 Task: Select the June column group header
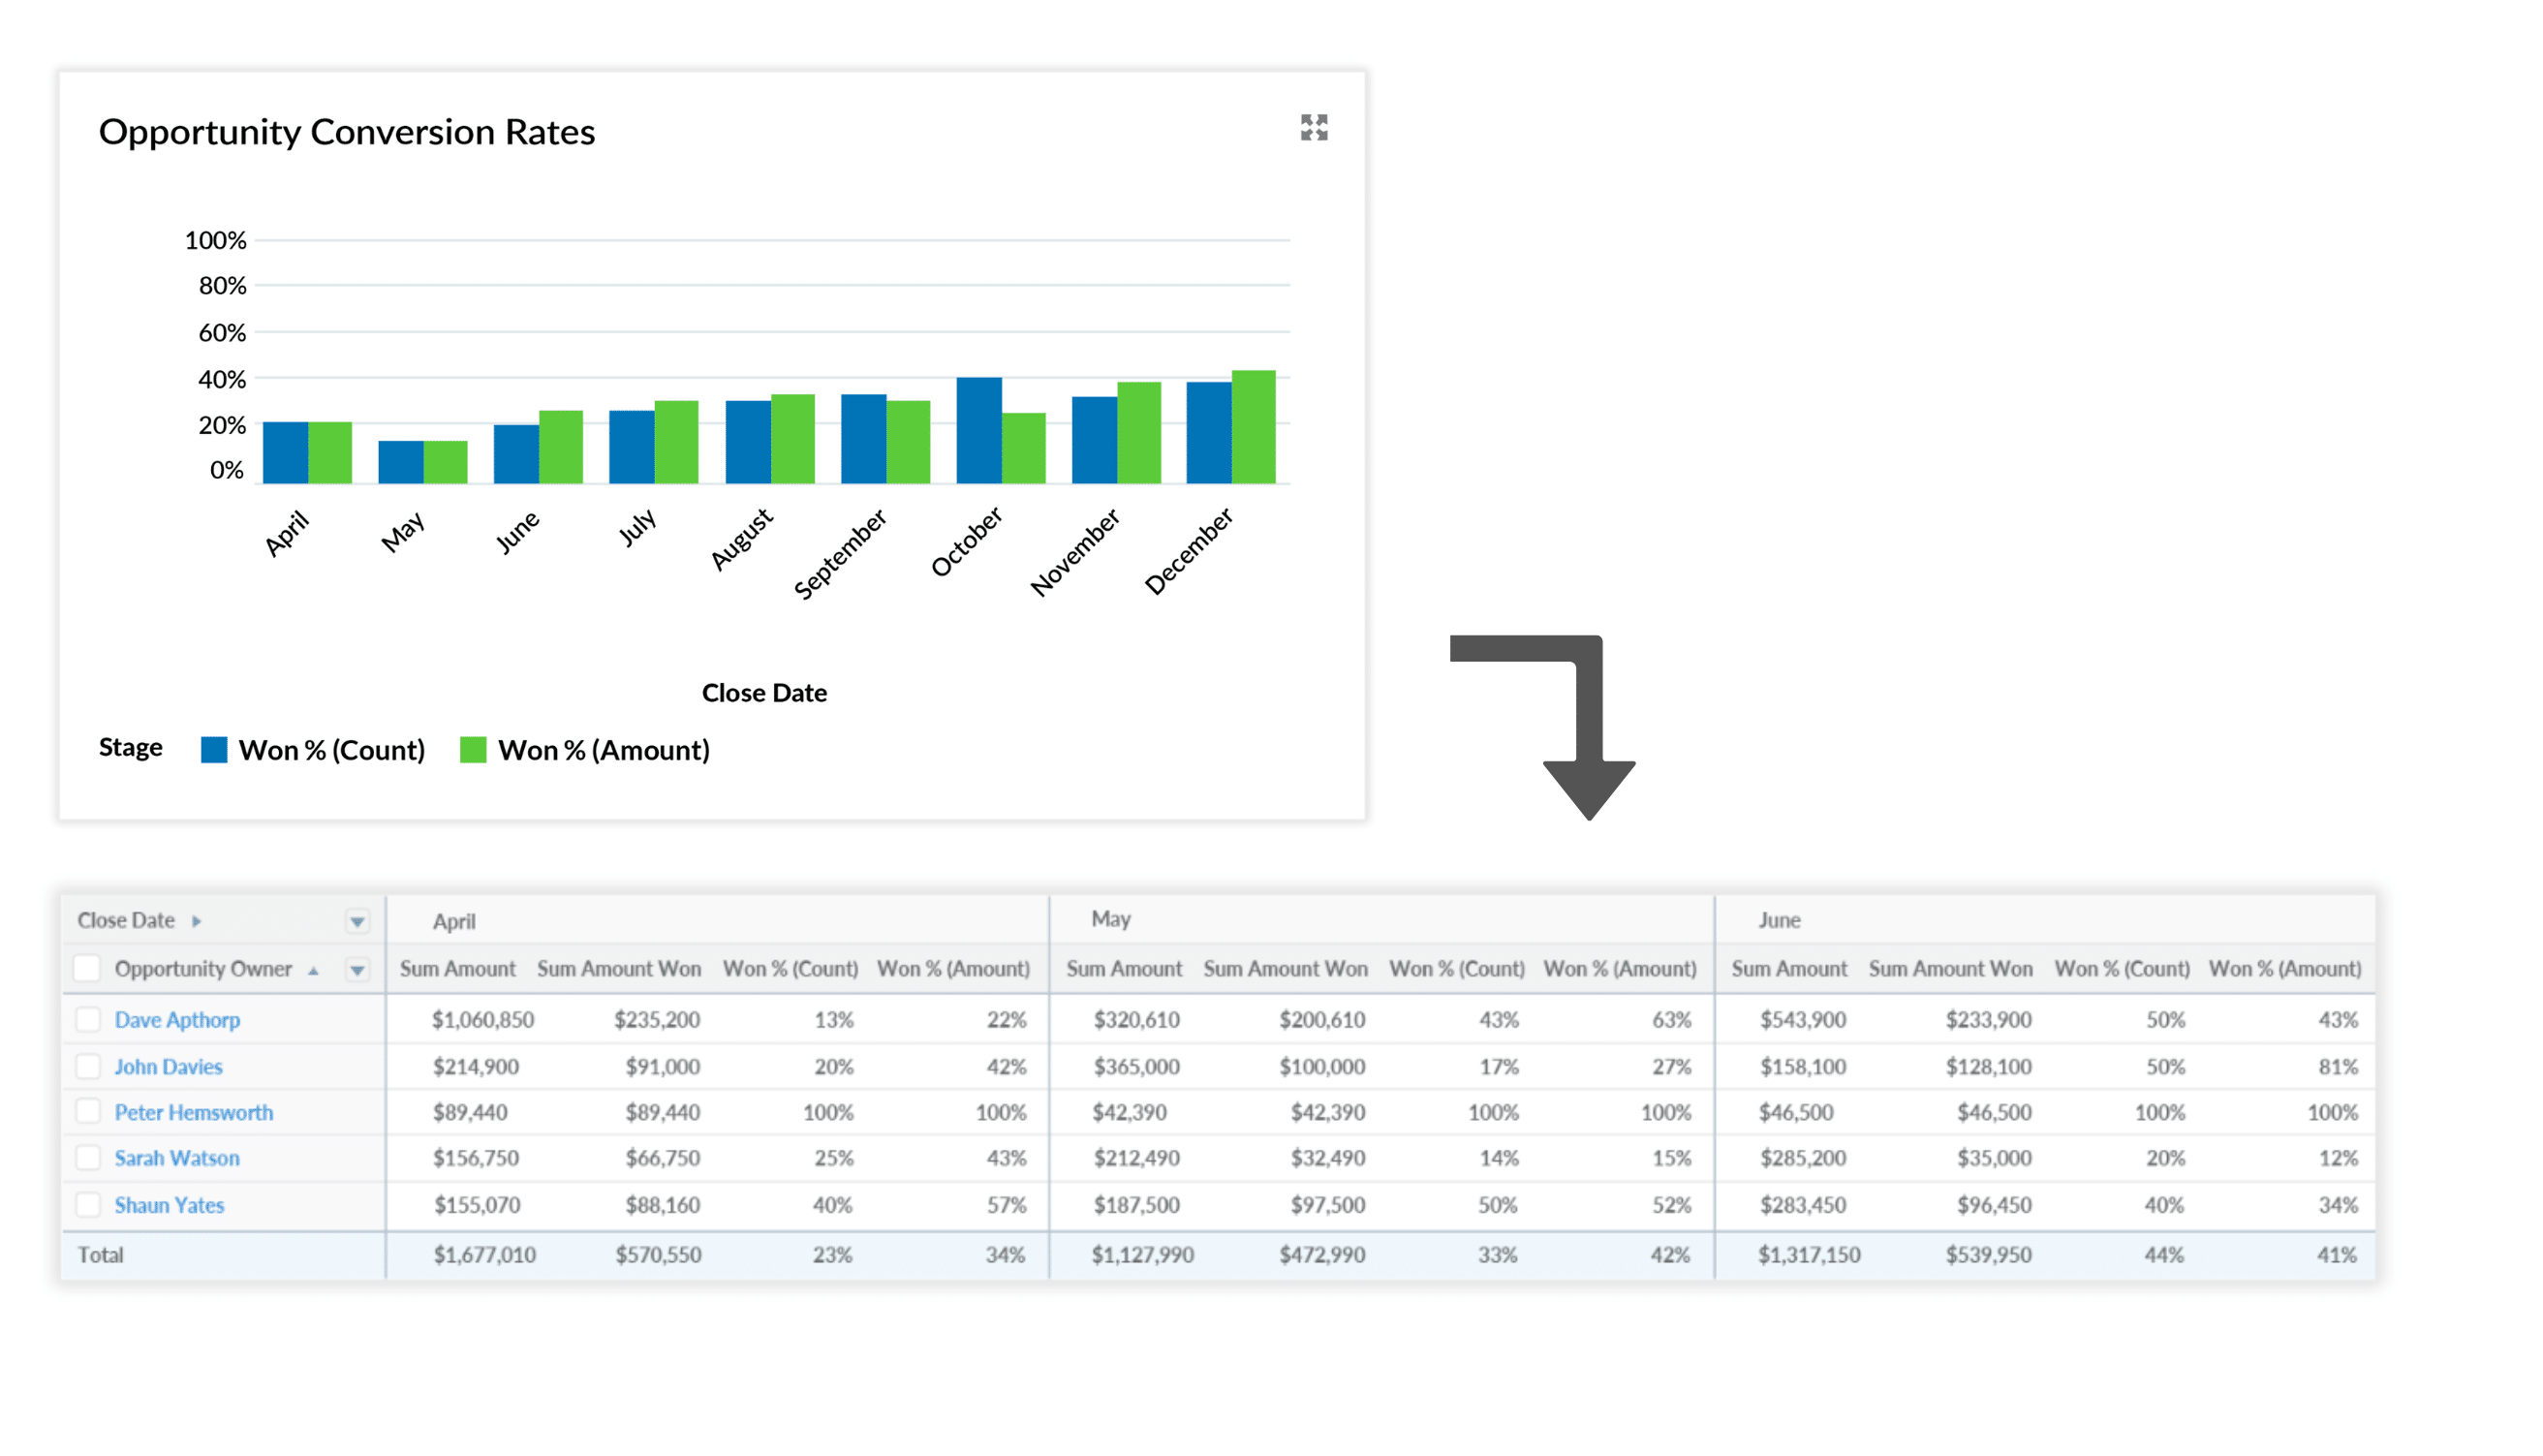coord(1779,920)
